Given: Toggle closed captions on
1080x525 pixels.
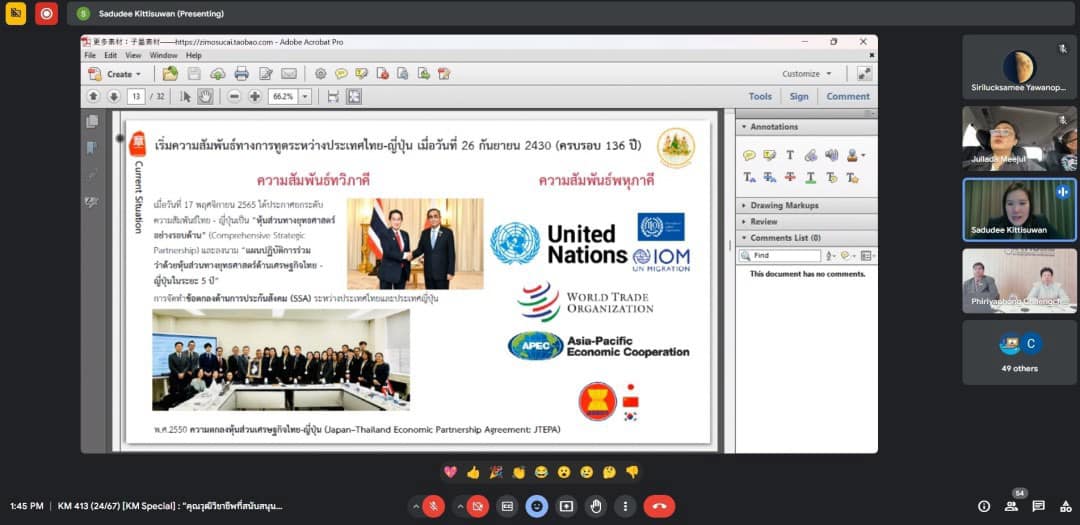Looking at the screenshot, I should click(507, 506).
